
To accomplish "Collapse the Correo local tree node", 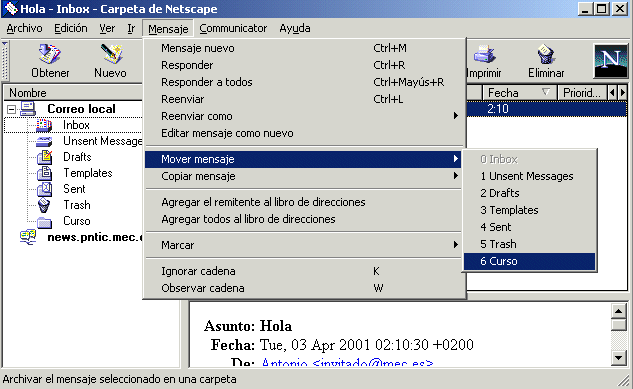I will (x=12, y=109).
